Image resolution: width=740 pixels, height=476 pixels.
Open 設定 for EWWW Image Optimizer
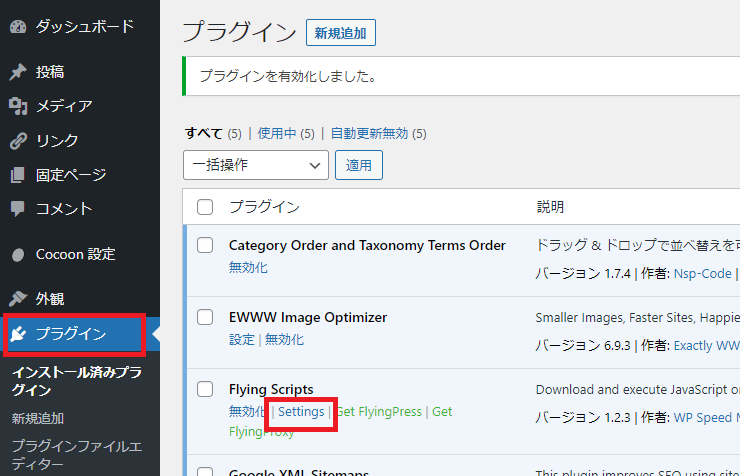pyautogui.click(x=242, y=340)
